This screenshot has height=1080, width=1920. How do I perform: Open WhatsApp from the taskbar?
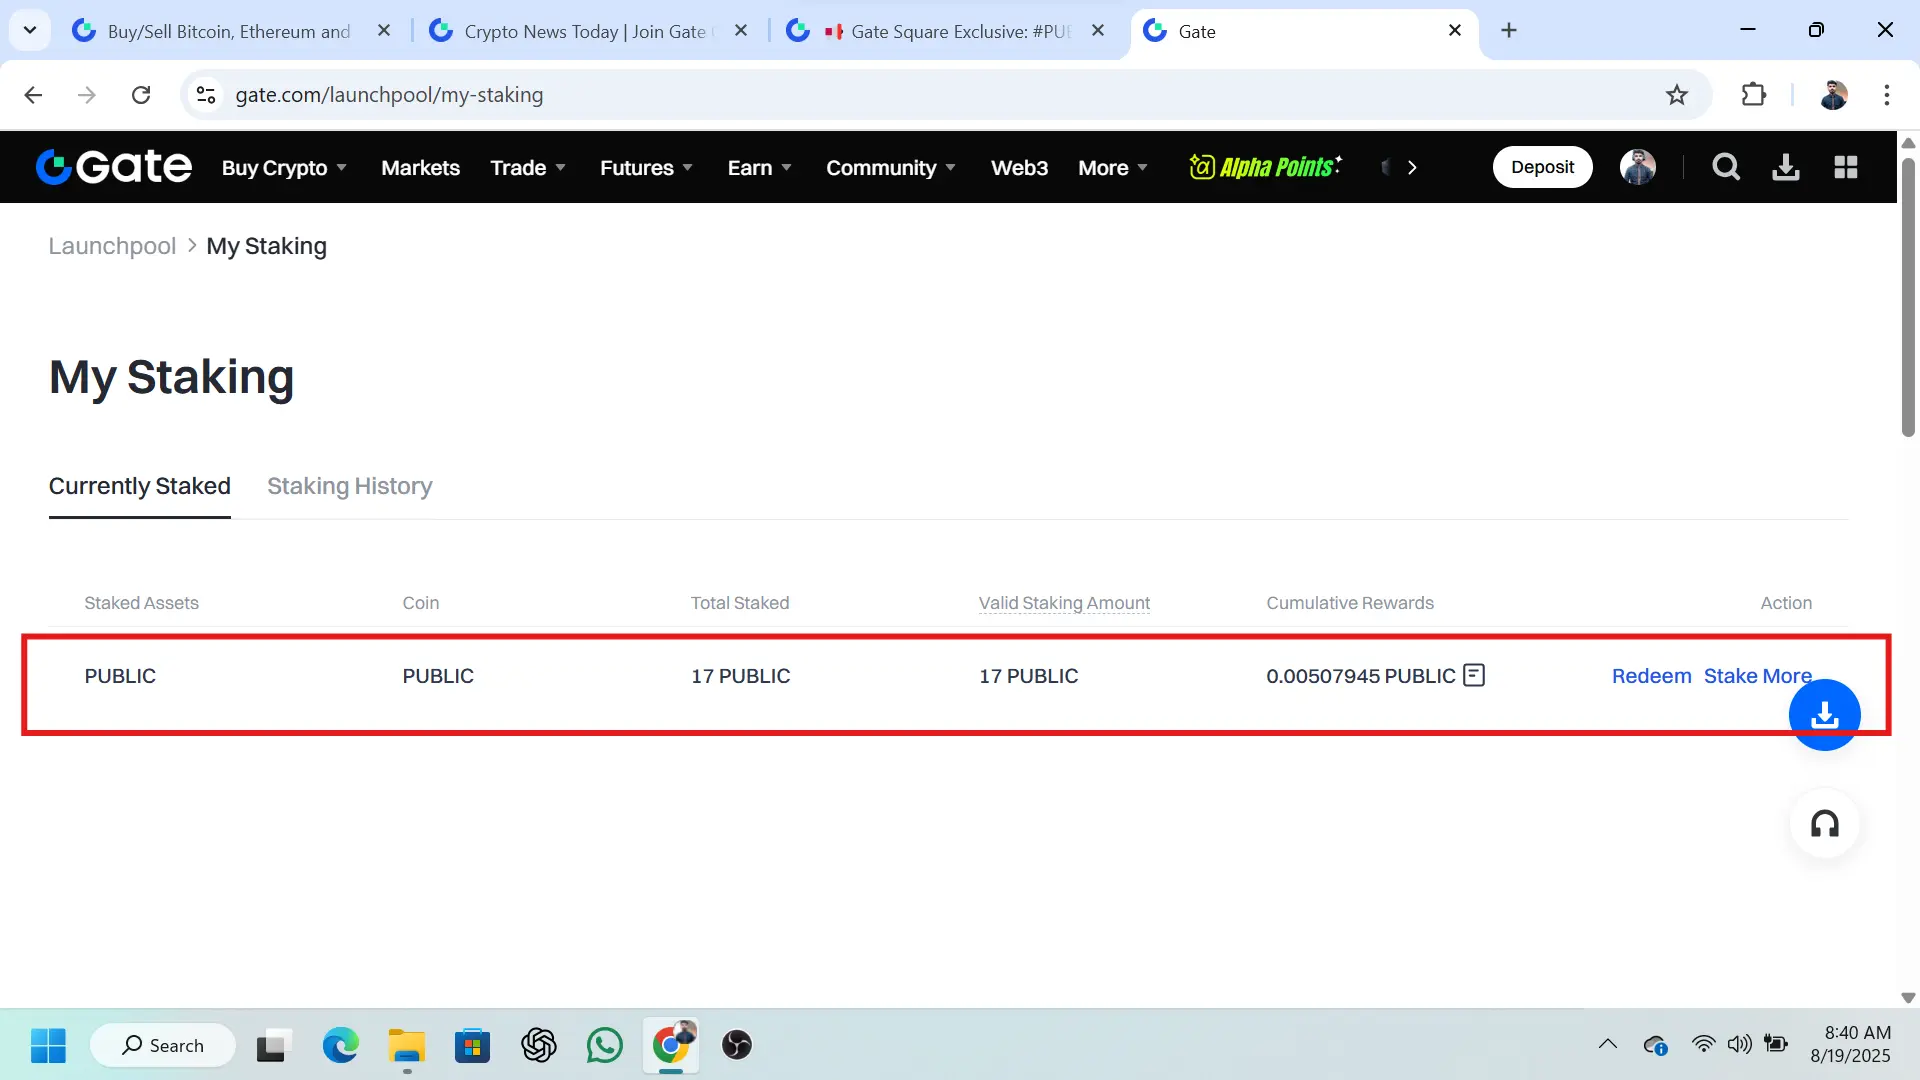pos(604,1045)
